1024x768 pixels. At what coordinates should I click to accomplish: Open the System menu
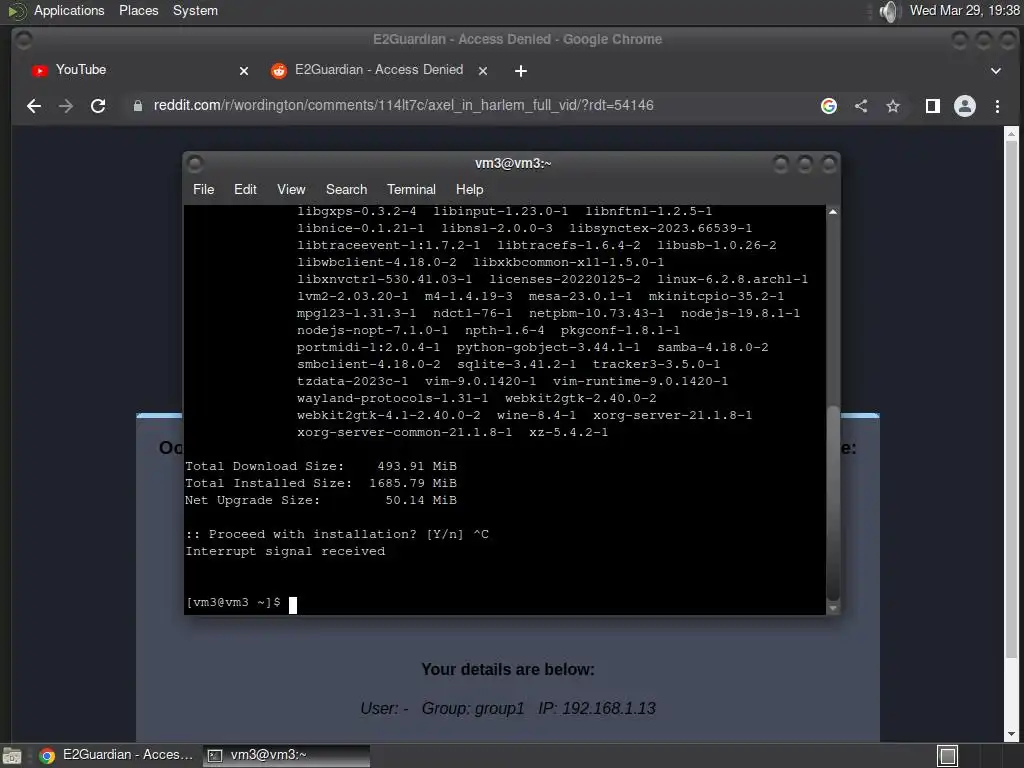[x=195, y=10]
